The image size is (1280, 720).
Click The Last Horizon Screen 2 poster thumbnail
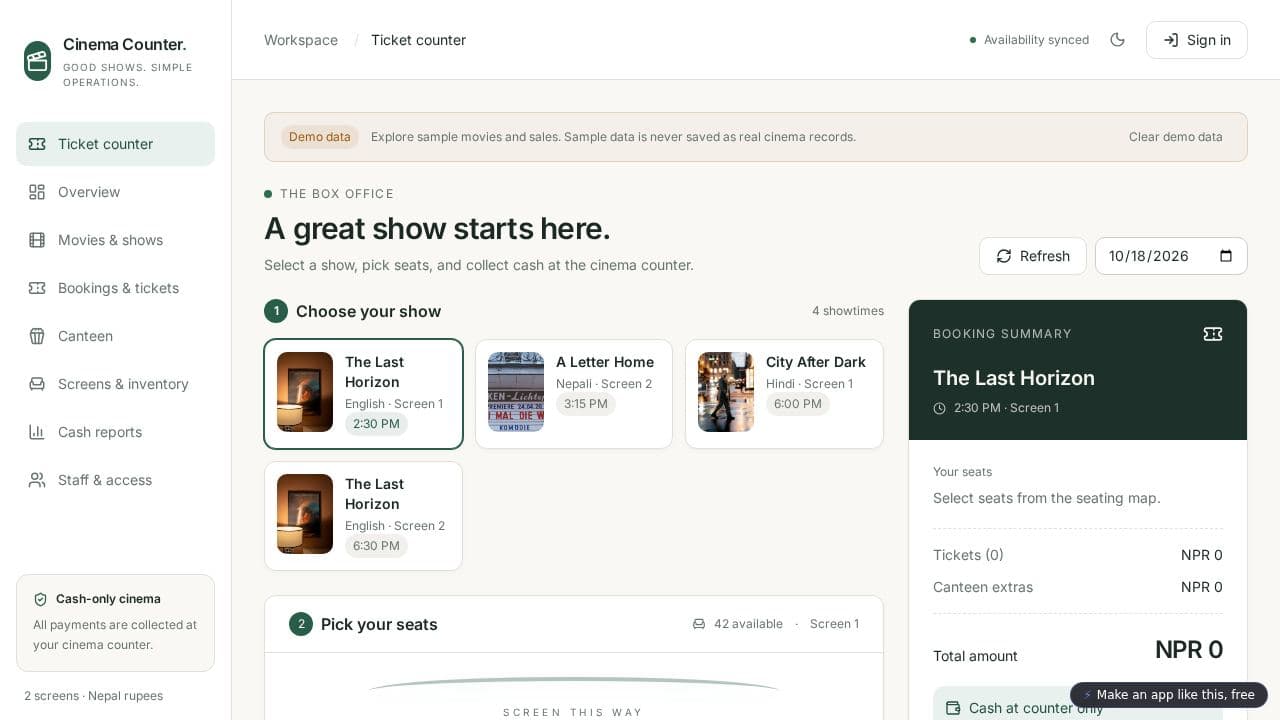pos(305,514)
